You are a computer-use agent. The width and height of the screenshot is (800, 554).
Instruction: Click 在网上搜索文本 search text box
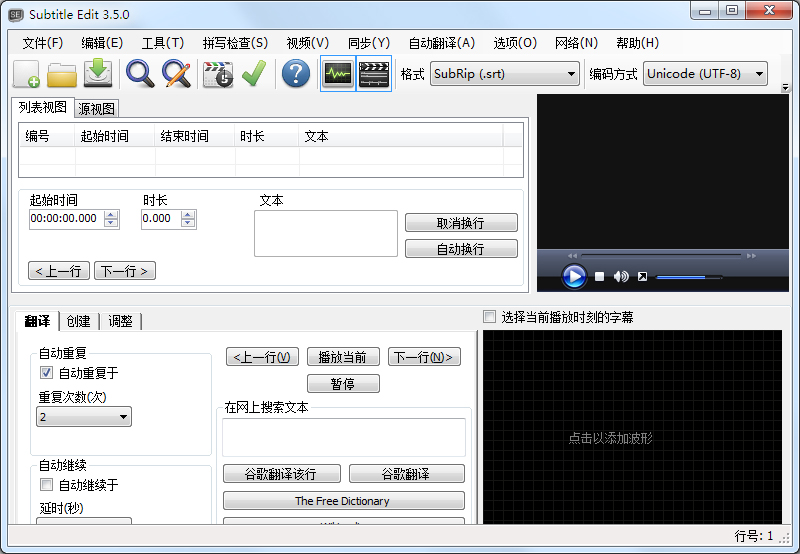(x=344, y=437)
